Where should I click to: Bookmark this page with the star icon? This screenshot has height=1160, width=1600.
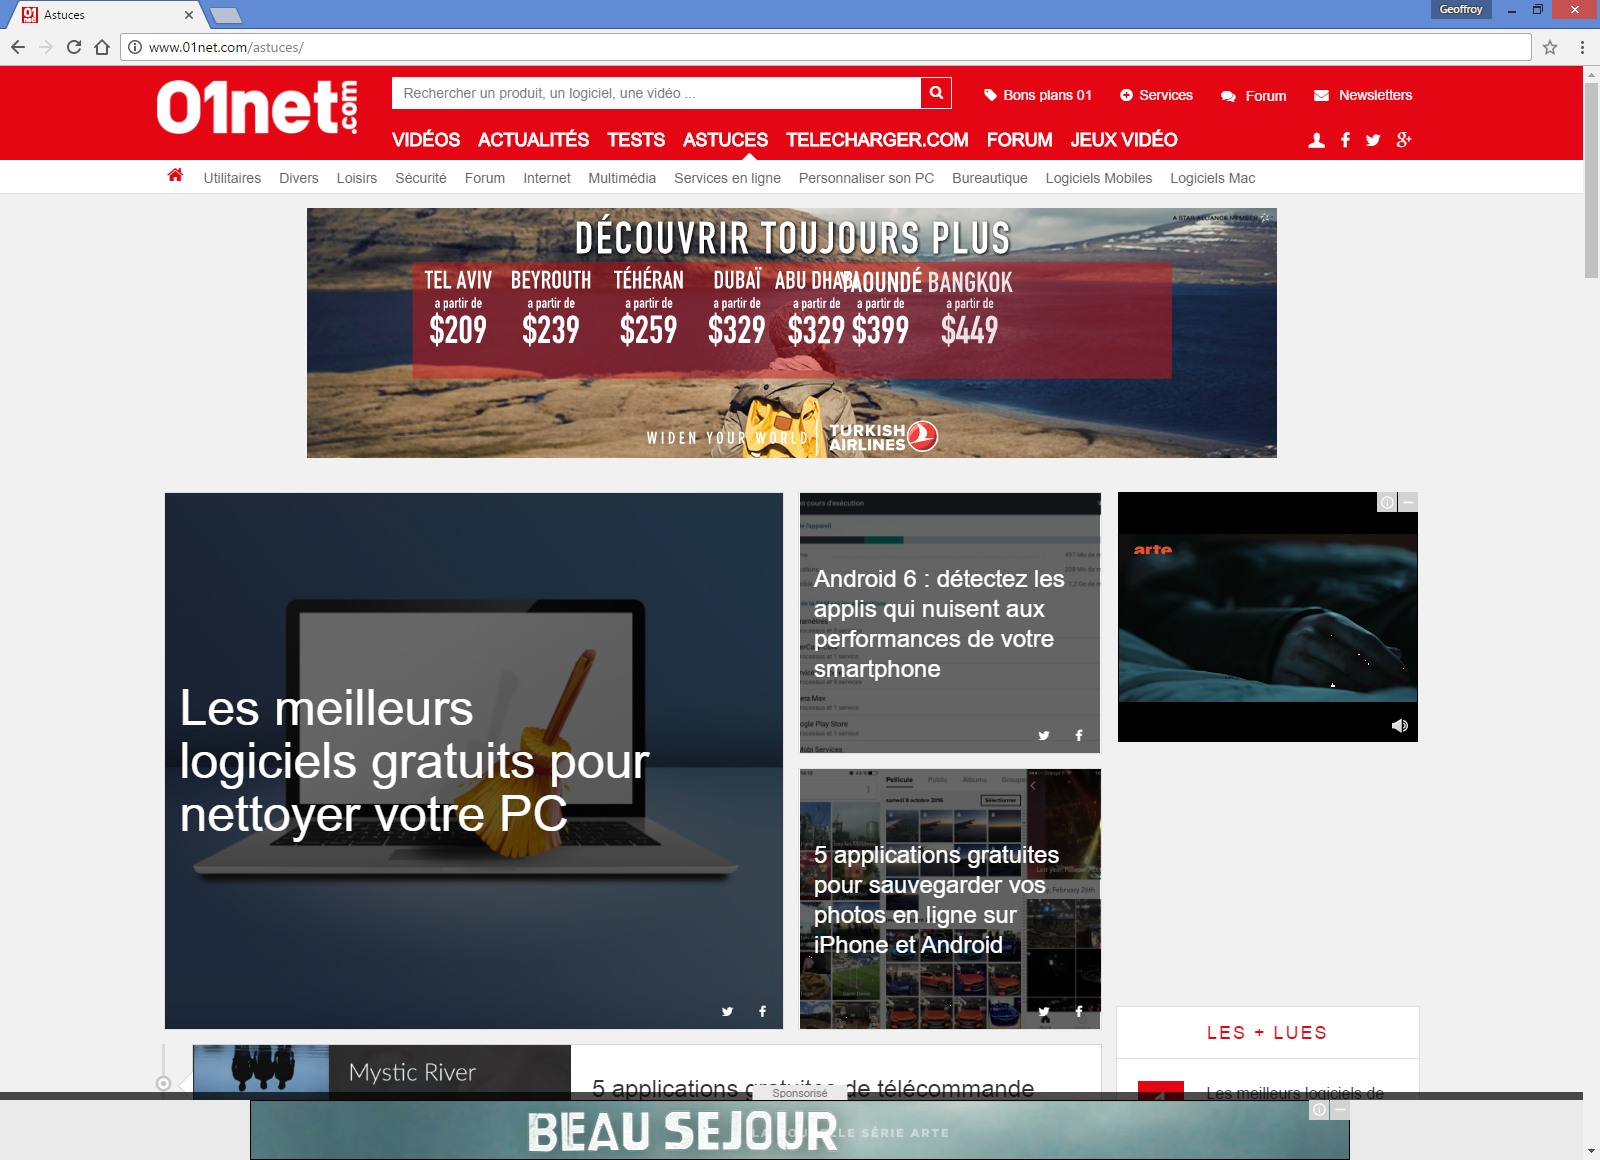[x=1550, y=47]
